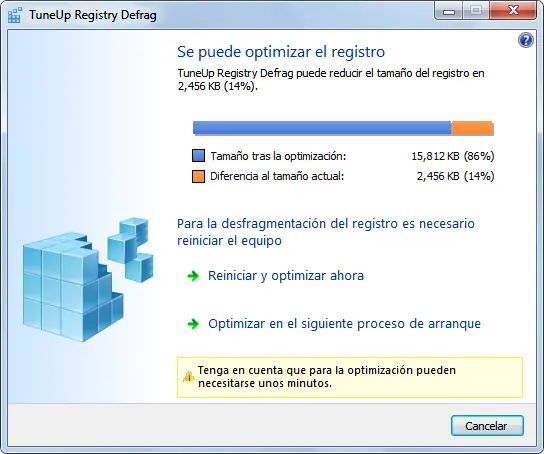Close the window with the red X

[x=513, y=11]
